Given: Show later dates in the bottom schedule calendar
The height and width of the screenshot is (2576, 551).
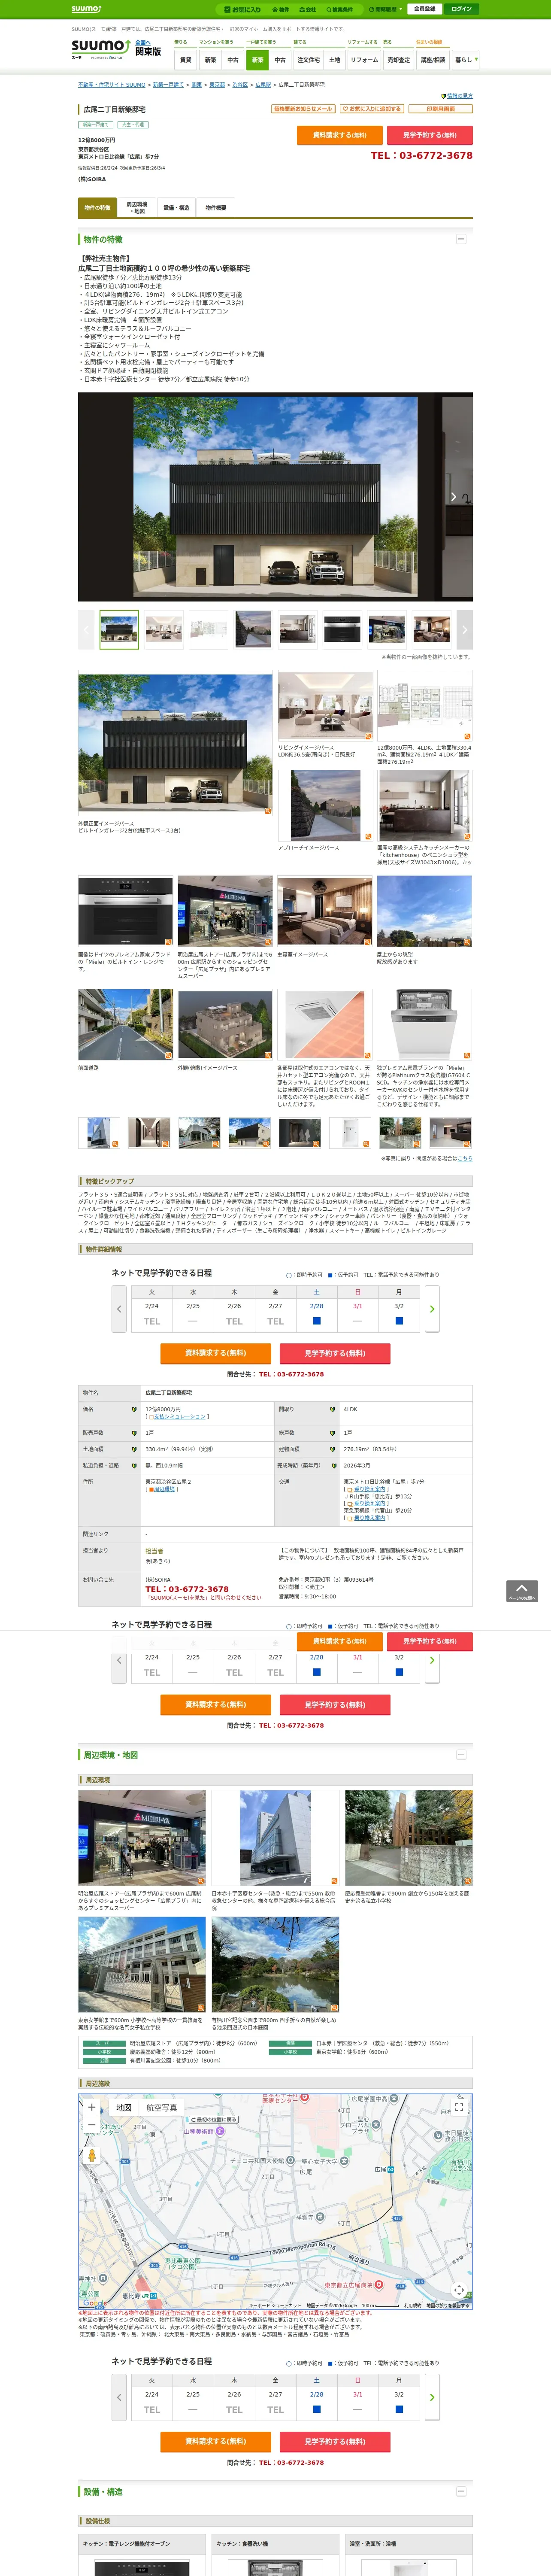Looking at the screenshot, I should 432,2397.
